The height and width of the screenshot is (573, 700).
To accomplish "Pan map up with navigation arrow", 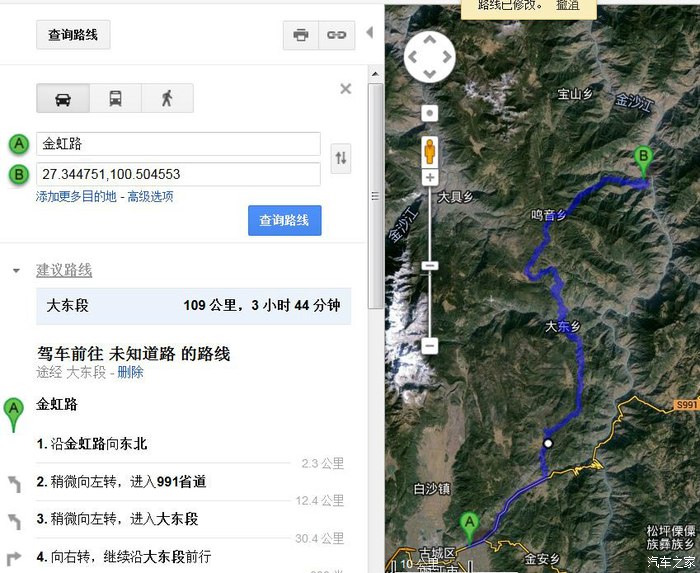I will tap(429, 40).
